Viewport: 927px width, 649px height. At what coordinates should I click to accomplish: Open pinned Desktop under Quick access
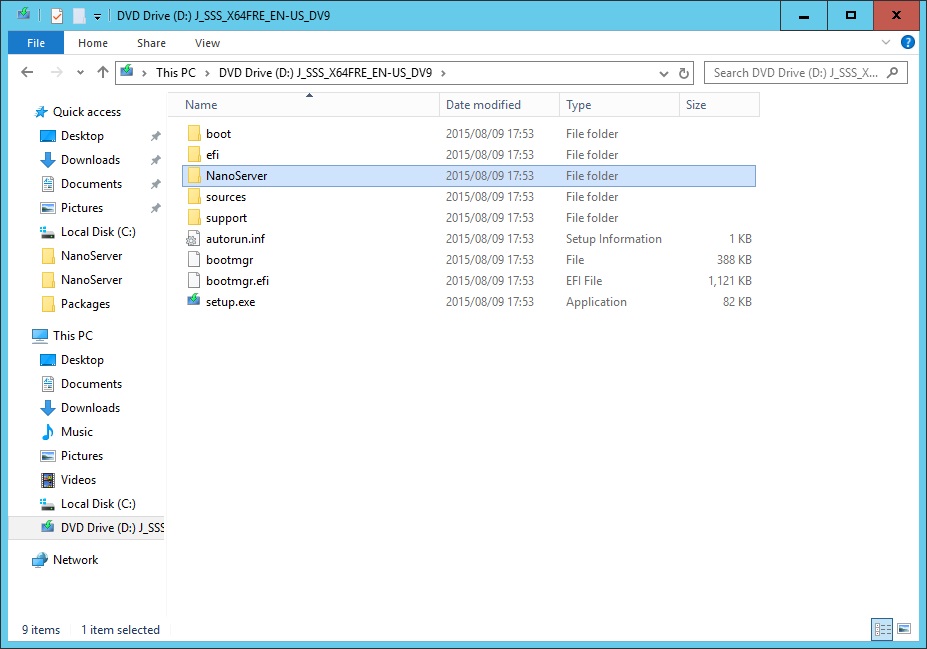[82, 136]
